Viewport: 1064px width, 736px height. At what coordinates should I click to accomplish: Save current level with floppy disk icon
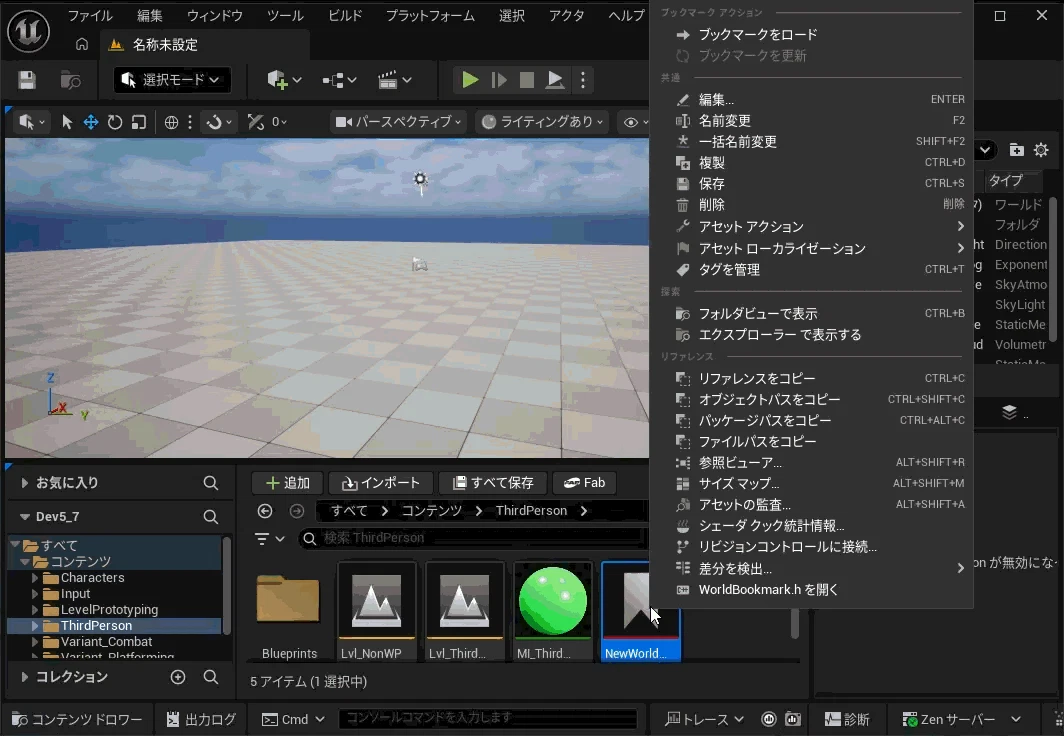pos(27,80)
